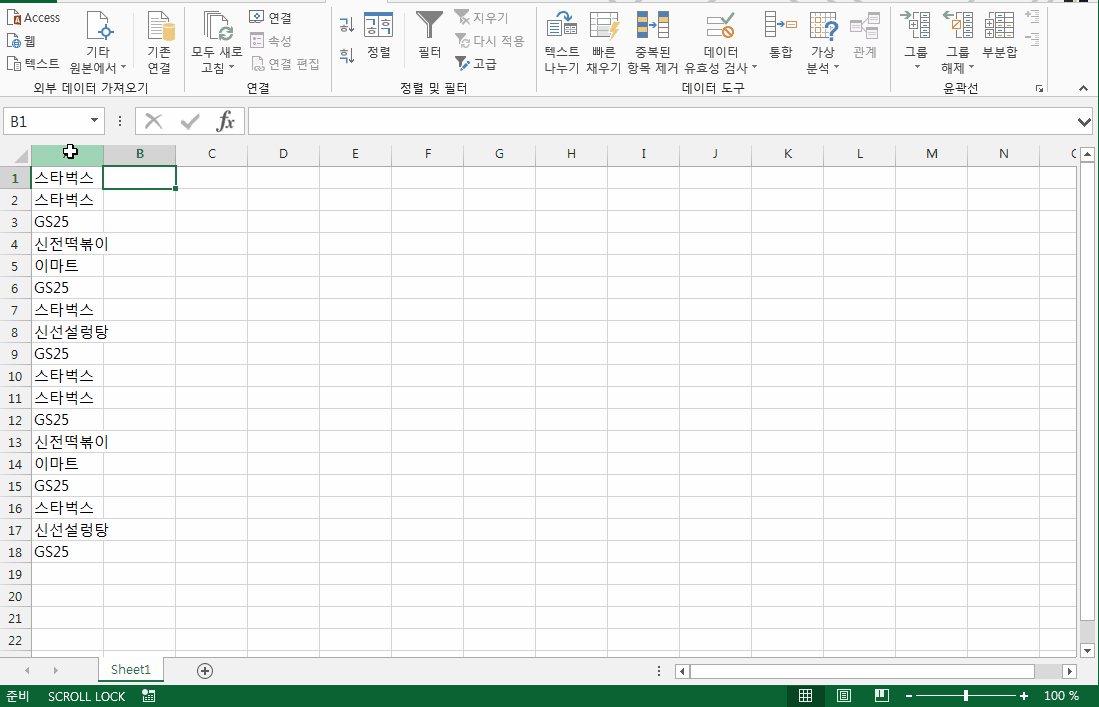Screen dimensions: 1099x707
Task: Select cell A14 containing 이마트
Action: [67, 464]
